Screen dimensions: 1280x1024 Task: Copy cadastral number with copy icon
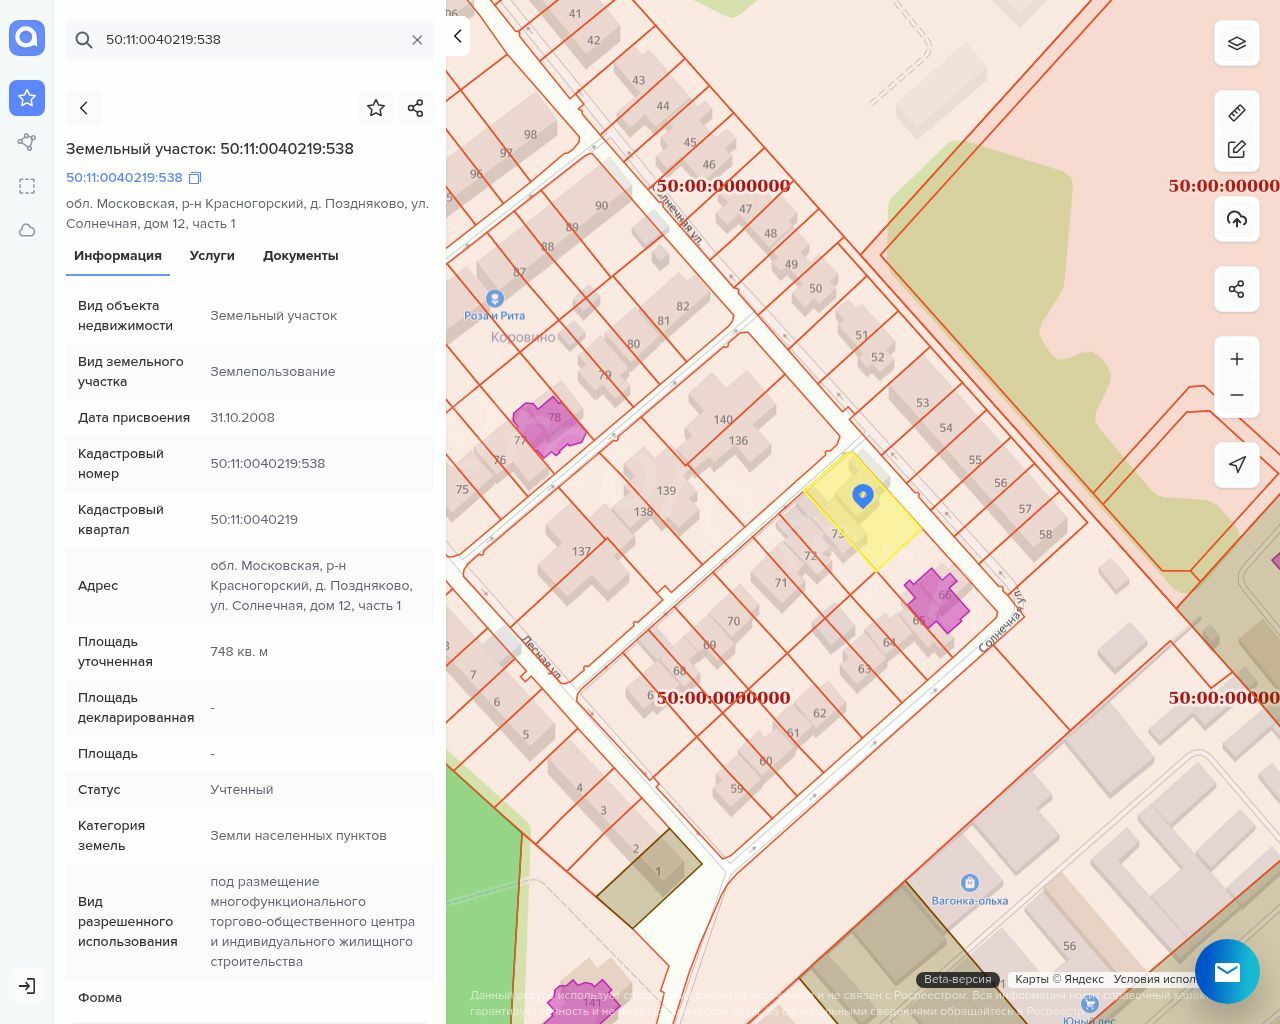pos(196,178)
